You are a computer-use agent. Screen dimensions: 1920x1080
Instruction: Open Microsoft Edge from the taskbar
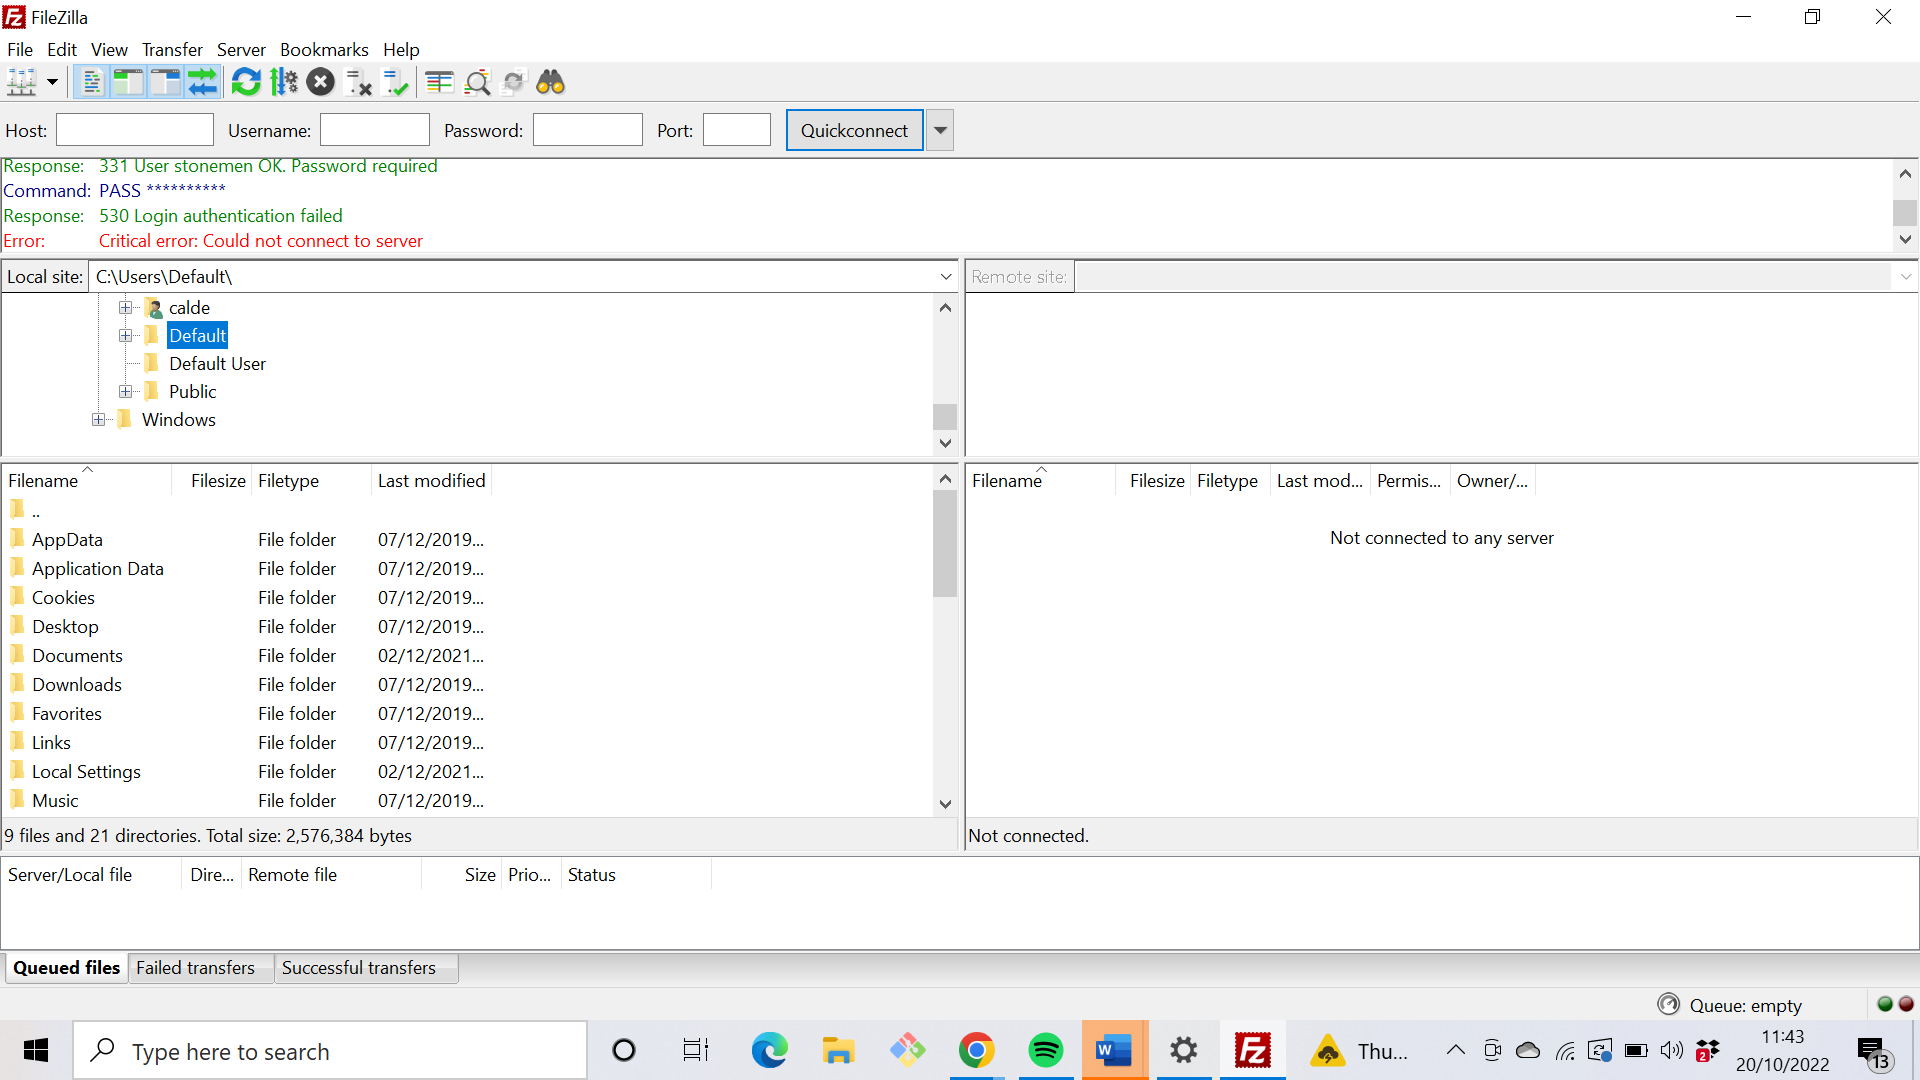[769, 1051]
